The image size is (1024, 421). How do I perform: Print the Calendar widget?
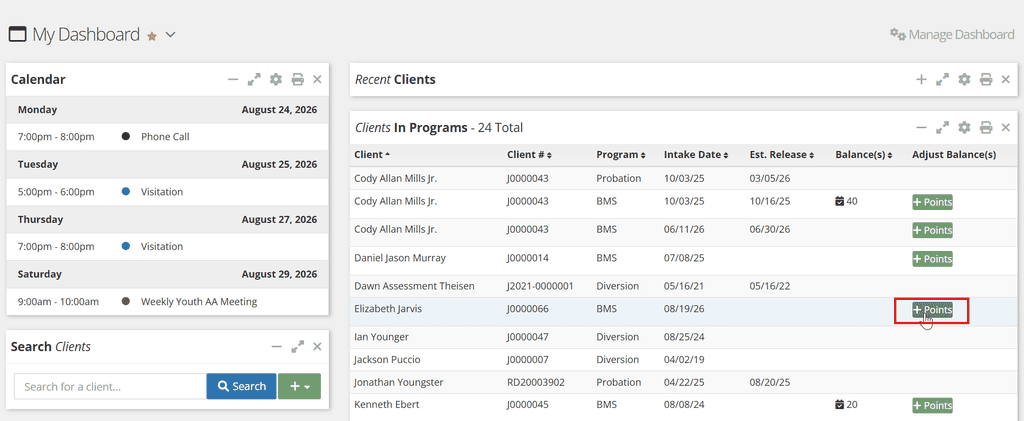coord(297,80)
